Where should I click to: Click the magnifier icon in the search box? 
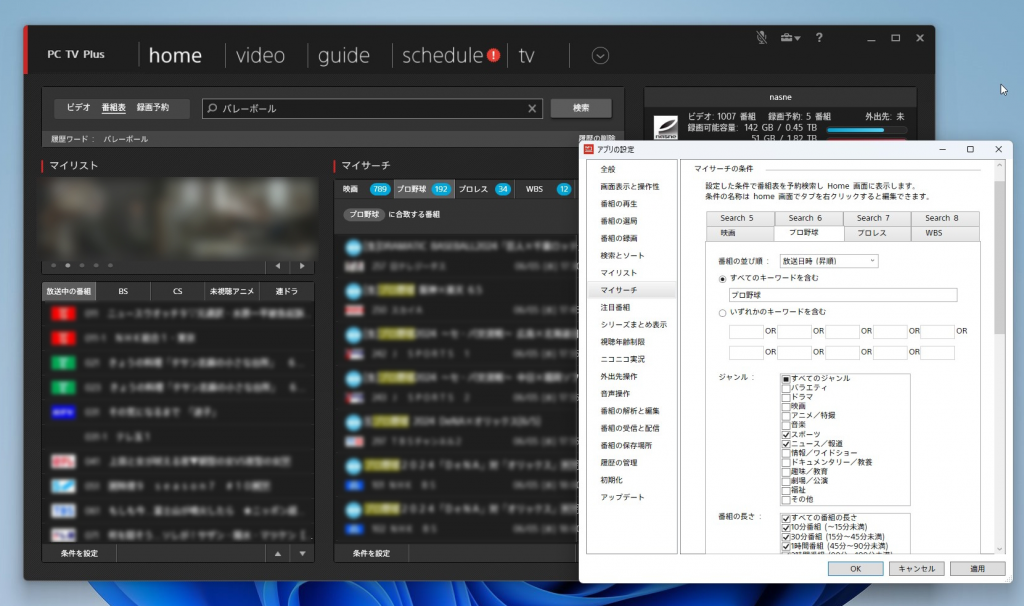[212, 108]
